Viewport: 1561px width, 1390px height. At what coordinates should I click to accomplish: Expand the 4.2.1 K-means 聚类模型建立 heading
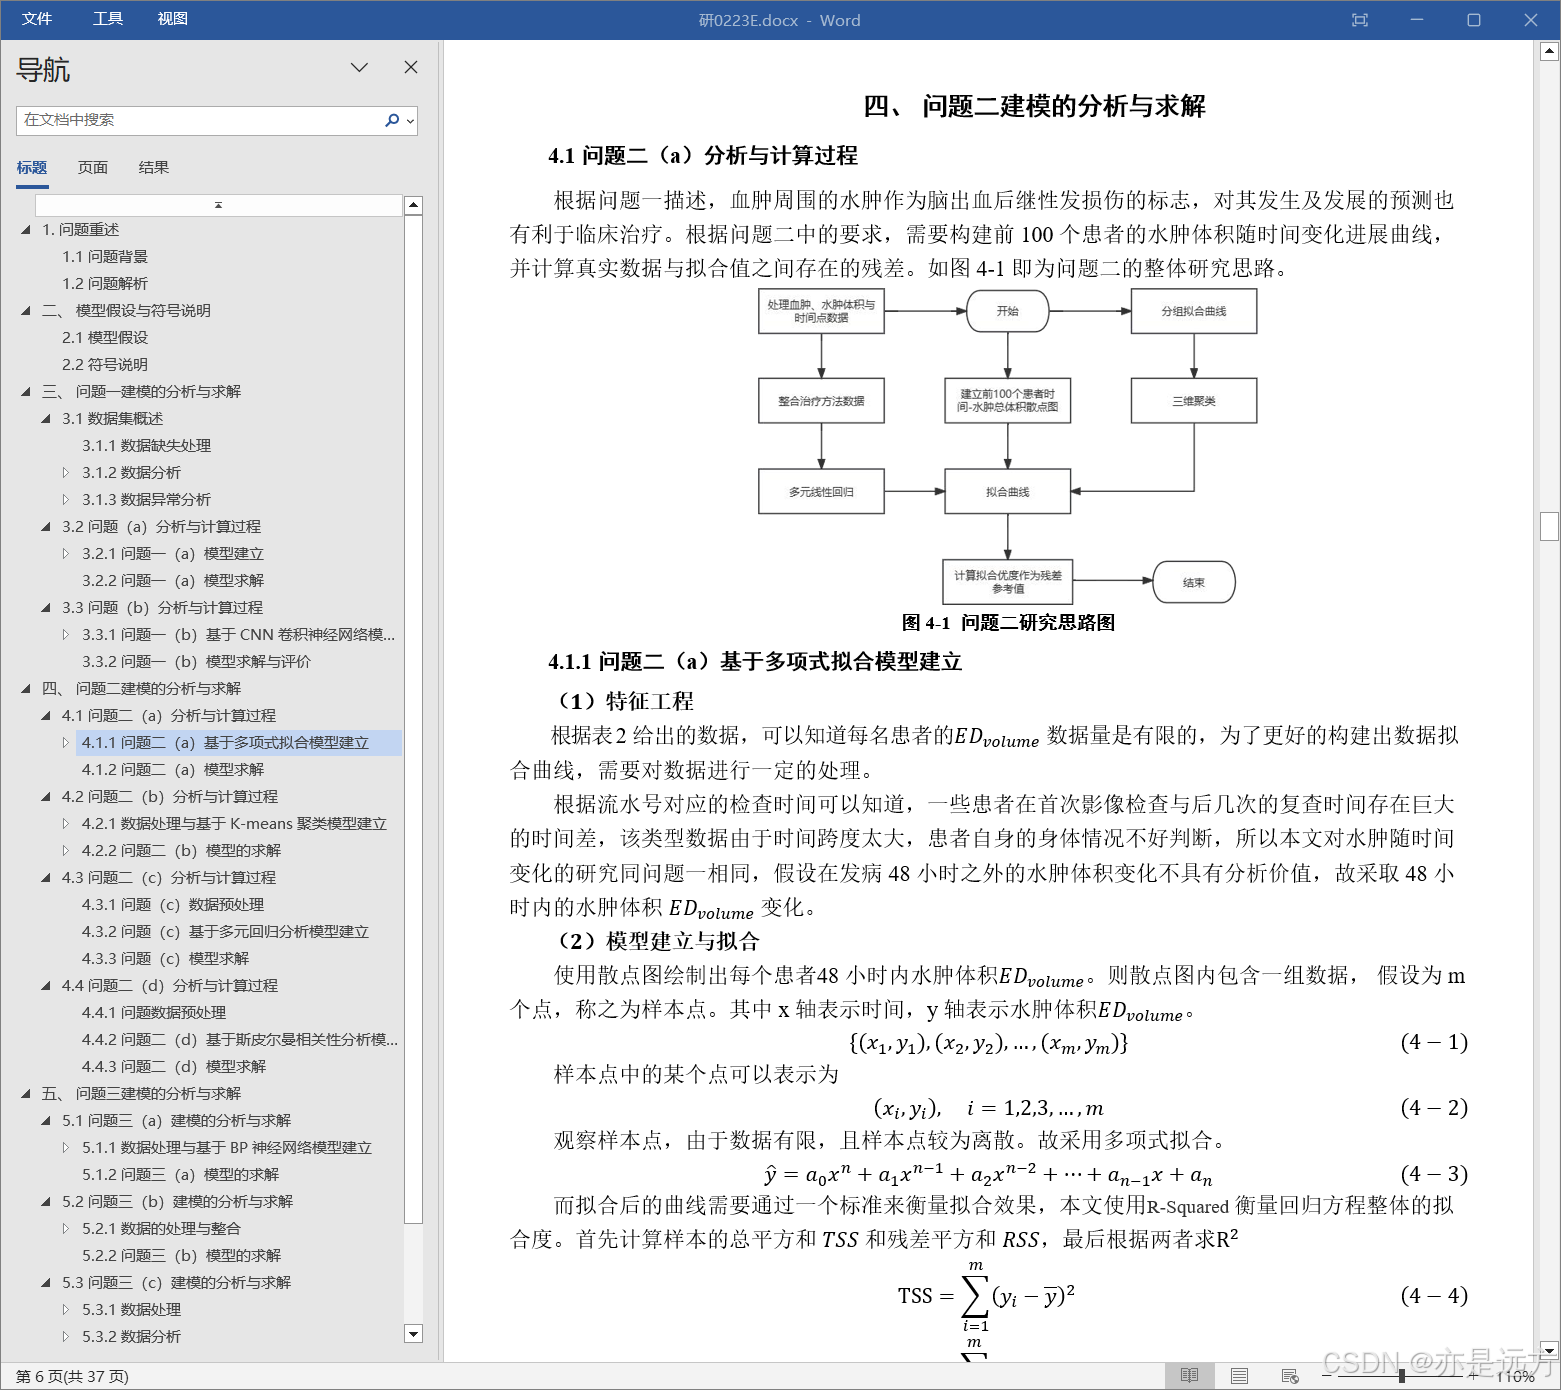(x=66, y=824)
